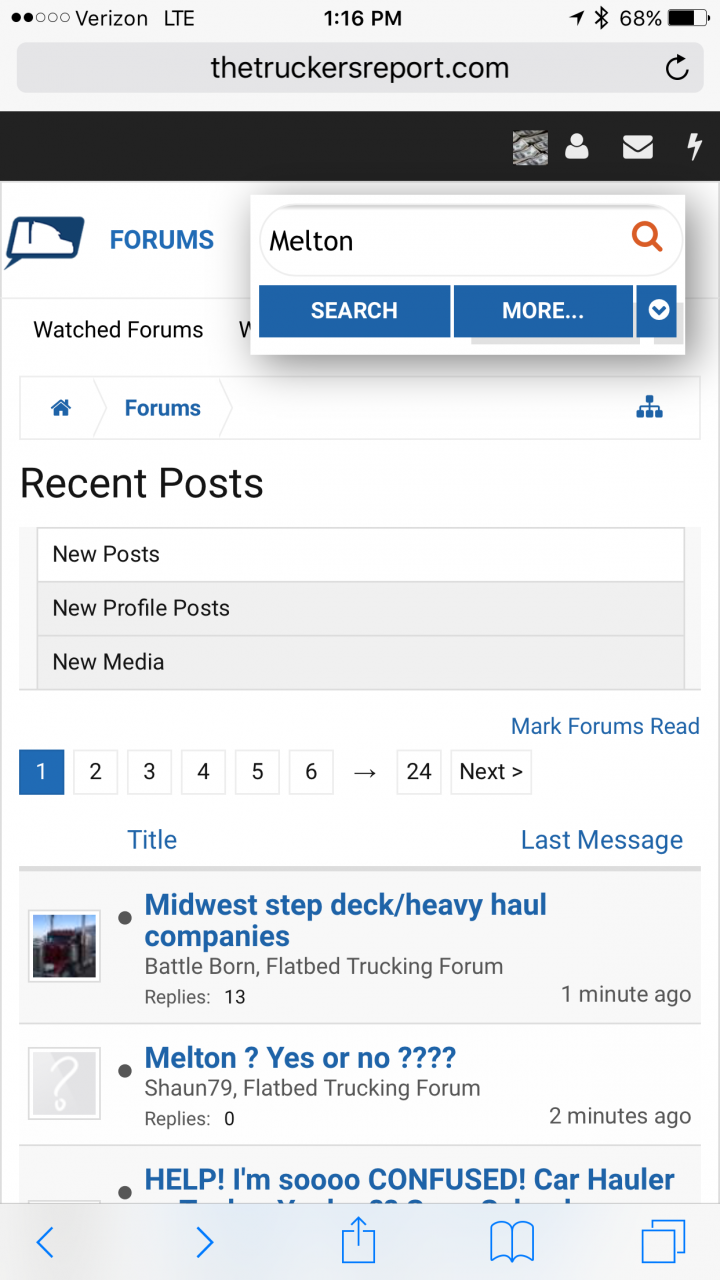720x1280 pixels.
Task: Open the forum sitemap tree icon
Action: (x=649, y=408)
